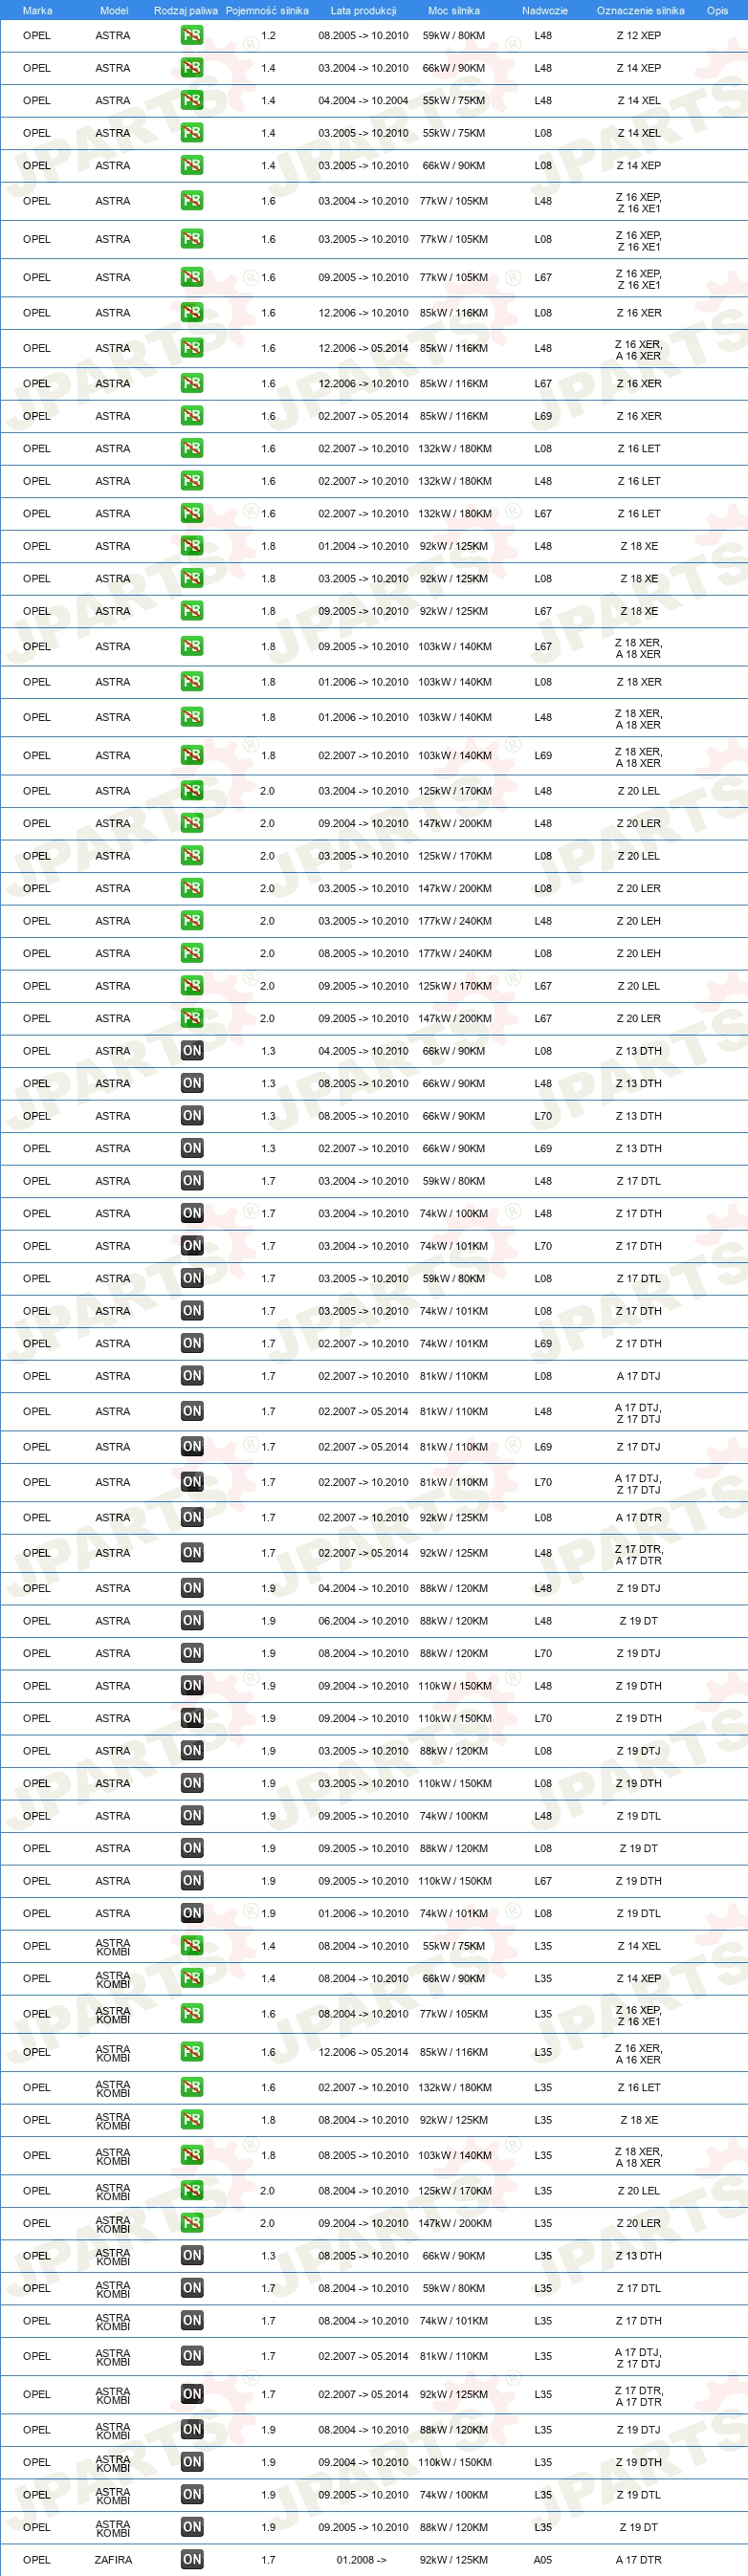748x2576 pixels.
Task: Select the 'Z 12 XEP' engine code cell
Action: (639, 35)
